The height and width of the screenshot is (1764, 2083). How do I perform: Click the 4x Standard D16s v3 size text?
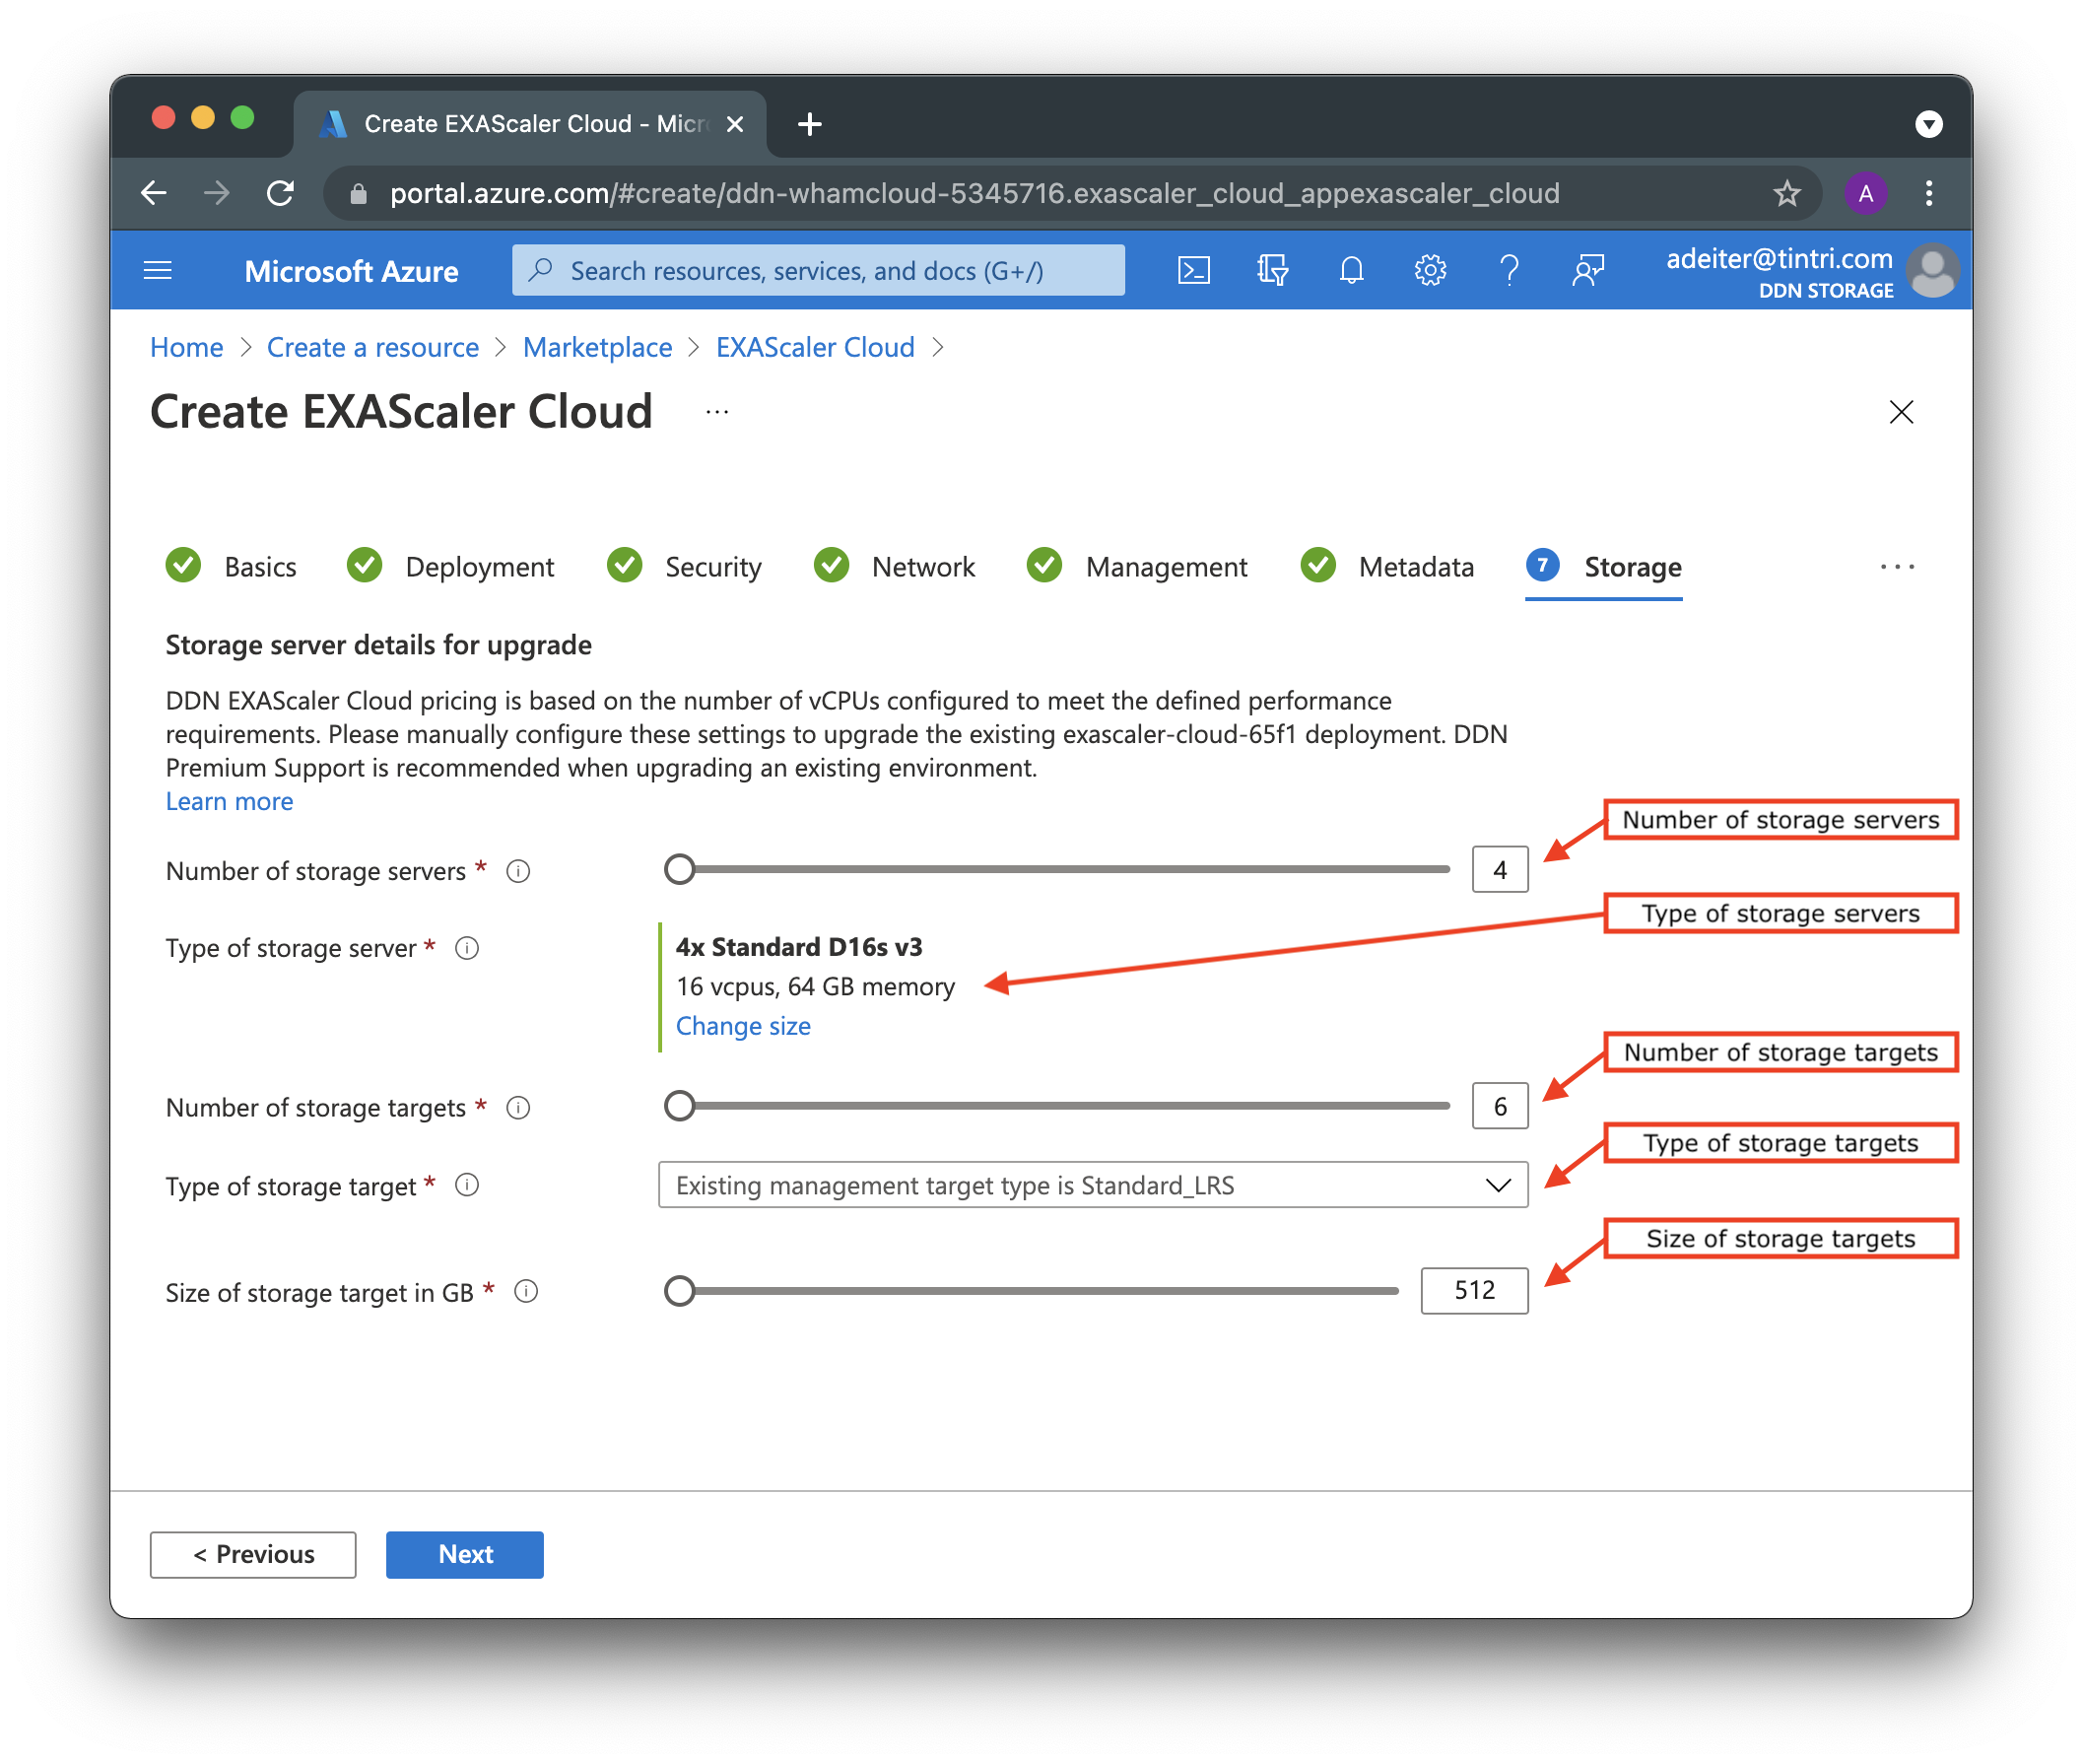pos(799,947)
